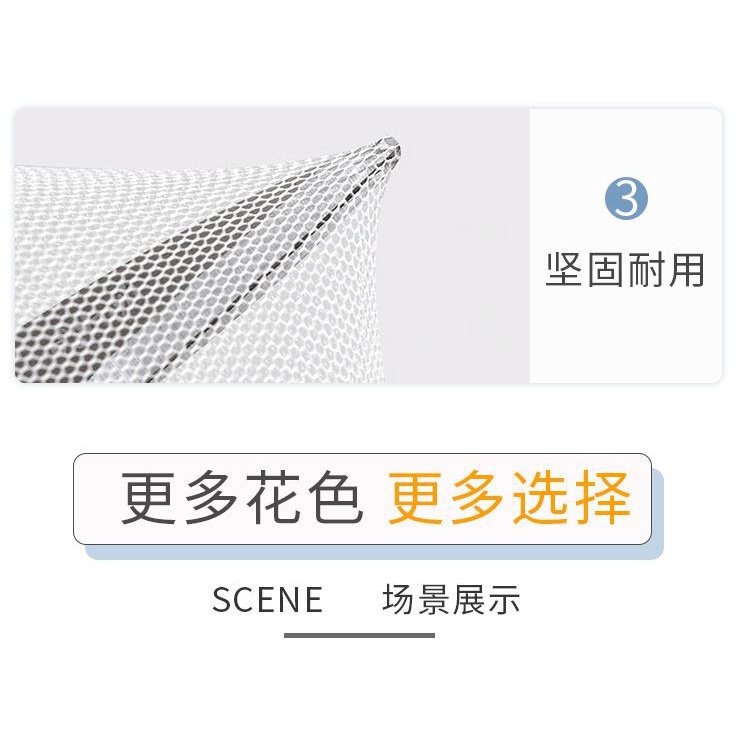Image resolution: width=750 pixels, height=750 pixels.
Task: Click the 示 character in 场景展示
Action: pyautogui.click(x=504, y=599)
